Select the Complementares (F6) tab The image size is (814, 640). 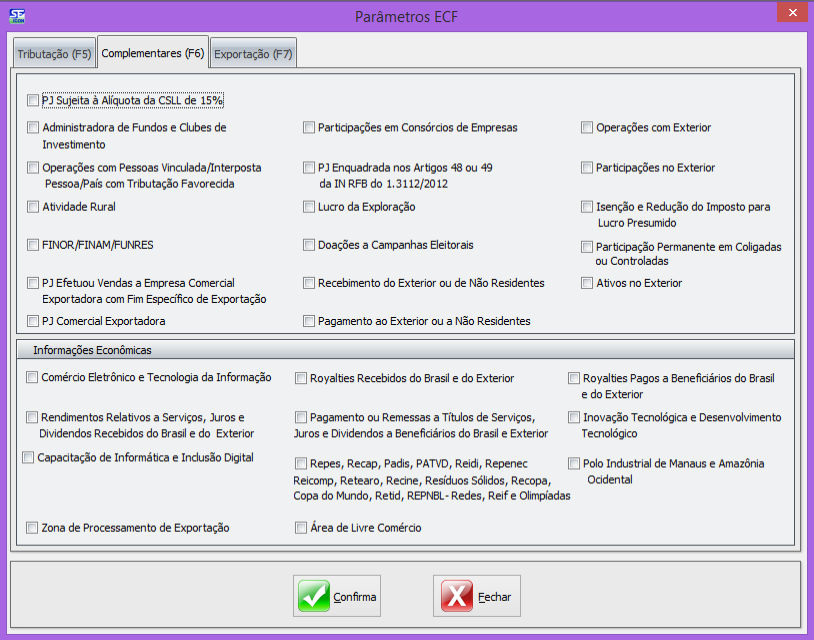click(153, 53)
